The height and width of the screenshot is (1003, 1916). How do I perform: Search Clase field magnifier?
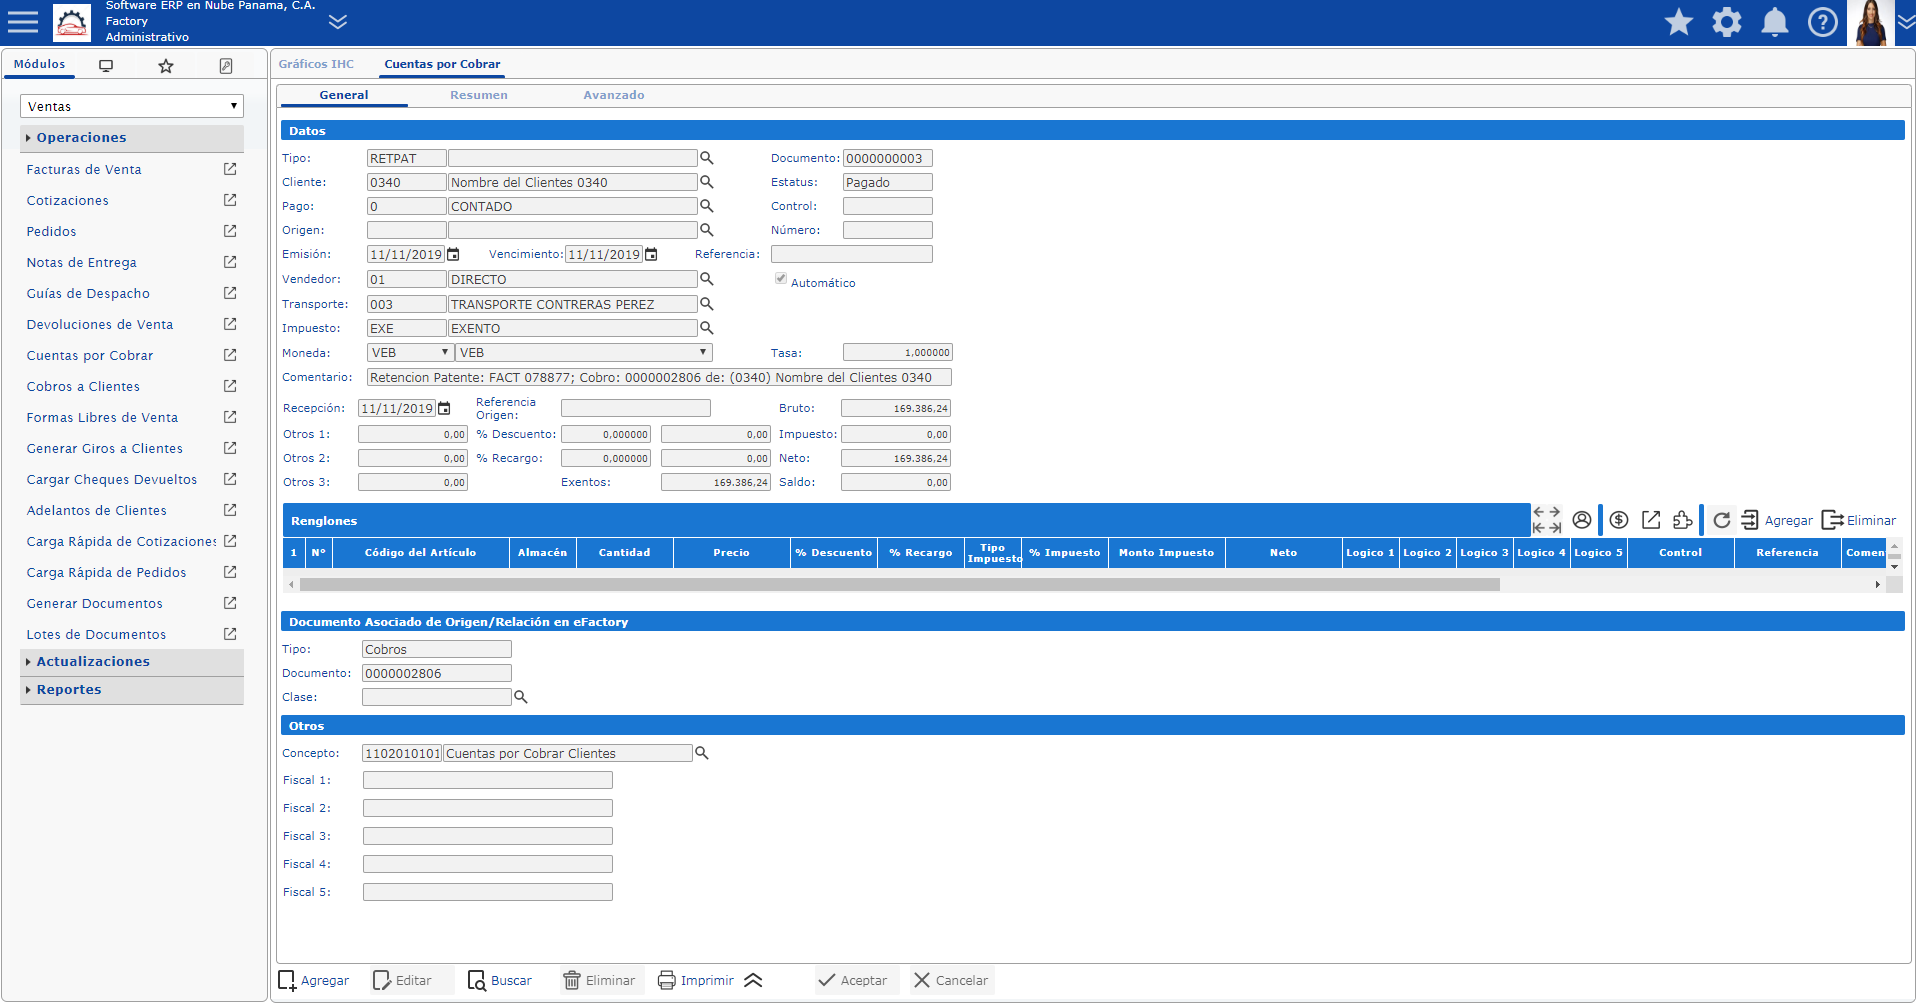(x=521, y=697)
